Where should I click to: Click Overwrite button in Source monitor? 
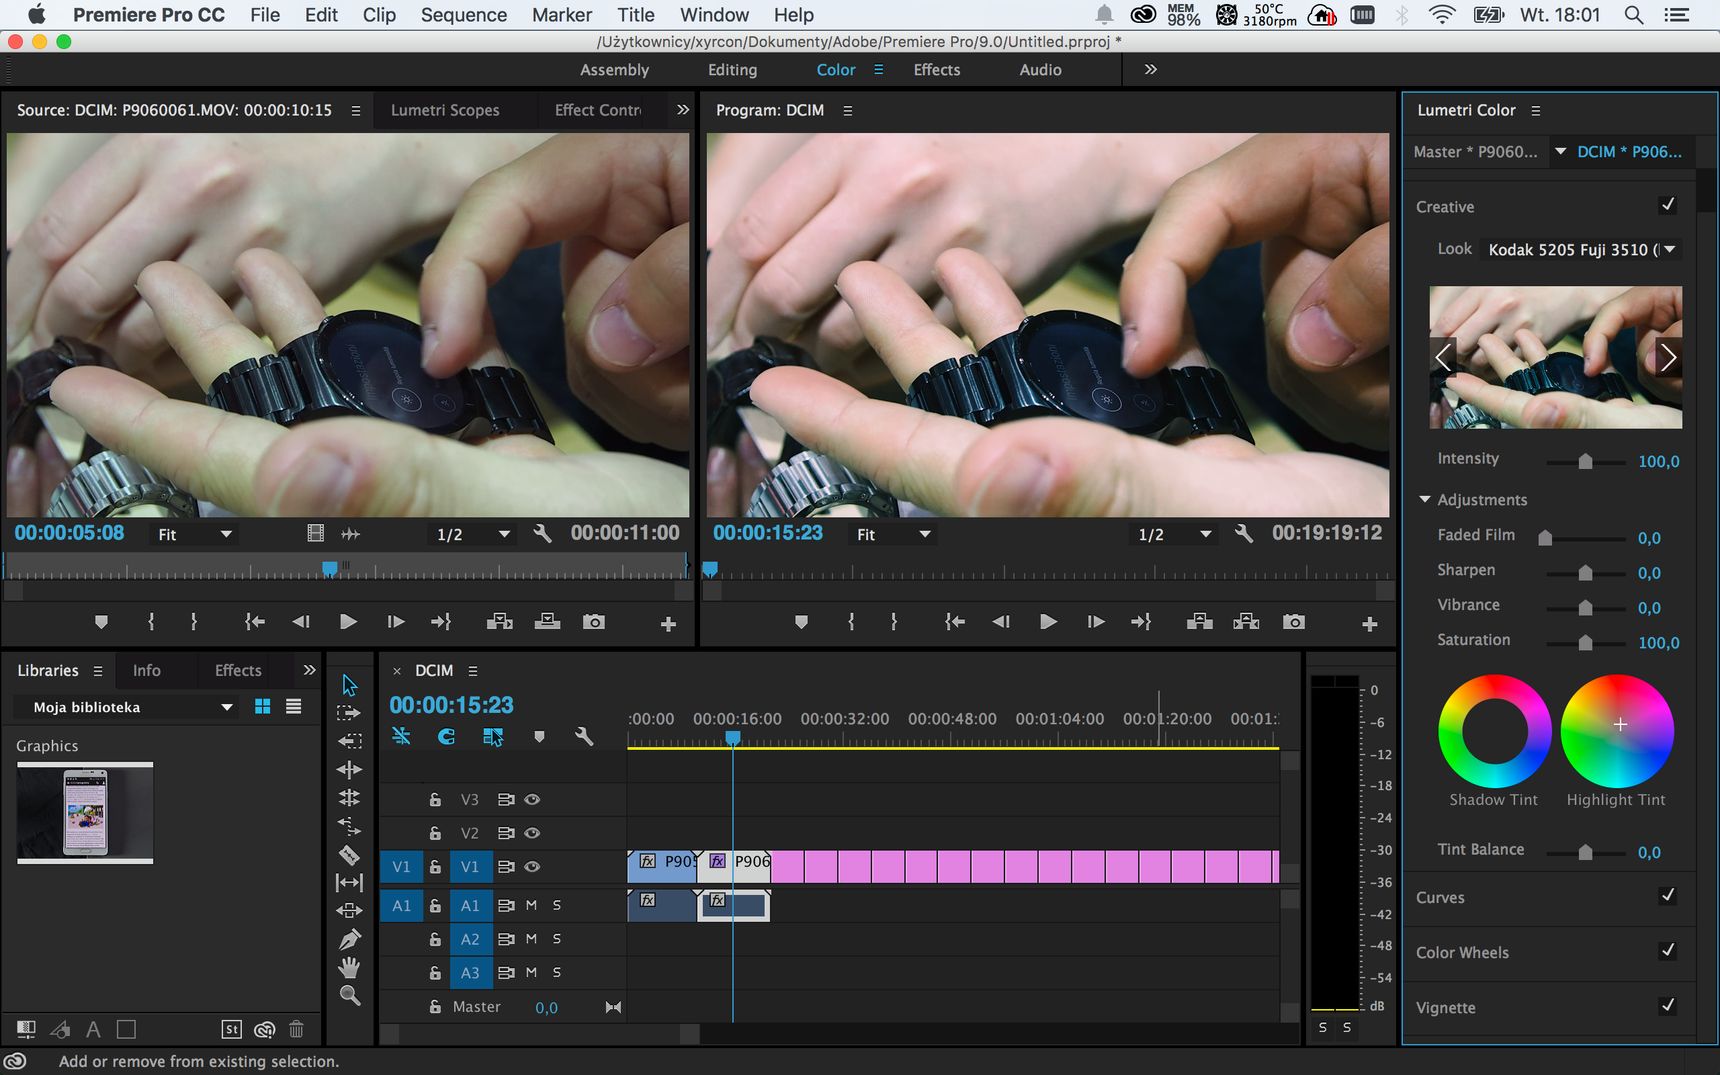[547, 622]
